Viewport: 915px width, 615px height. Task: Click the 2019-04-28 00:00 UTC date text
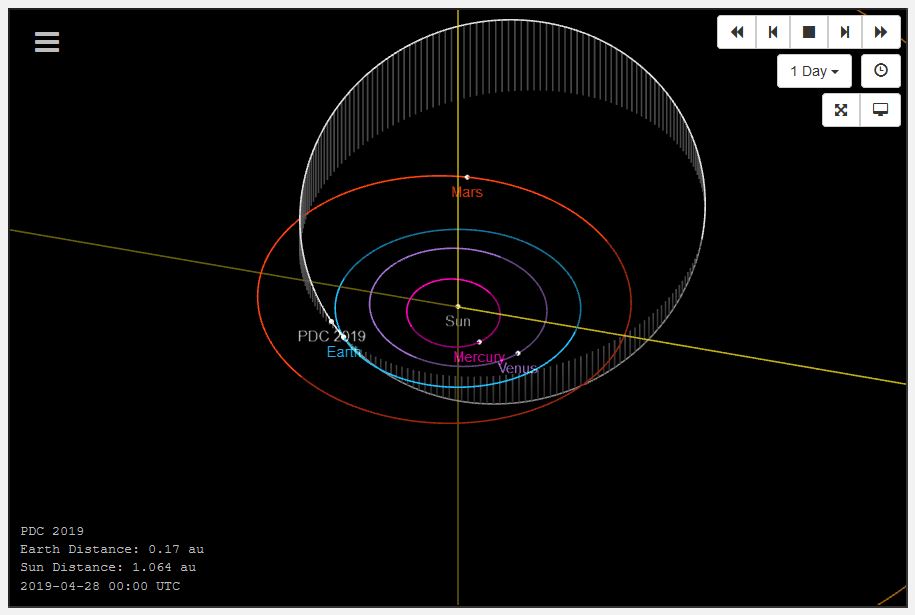tap(100, 586)
